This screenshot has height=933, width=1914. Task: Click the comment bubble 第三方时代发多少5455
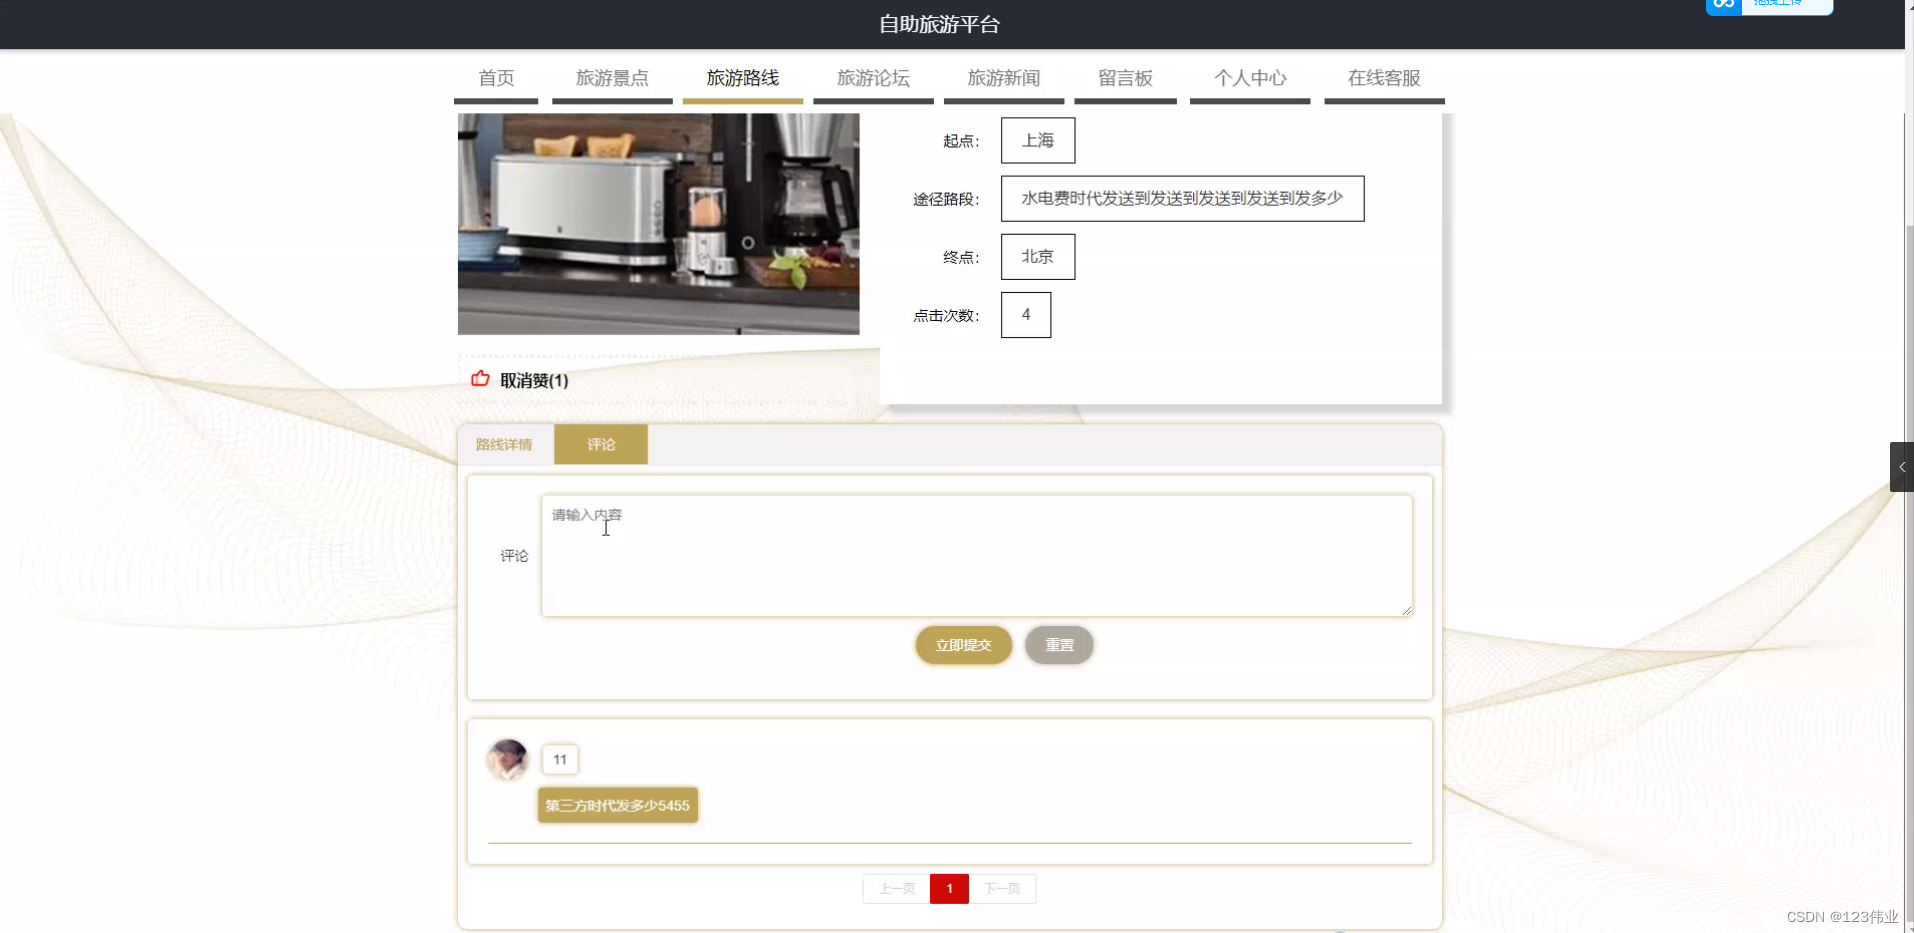(616, 805)
